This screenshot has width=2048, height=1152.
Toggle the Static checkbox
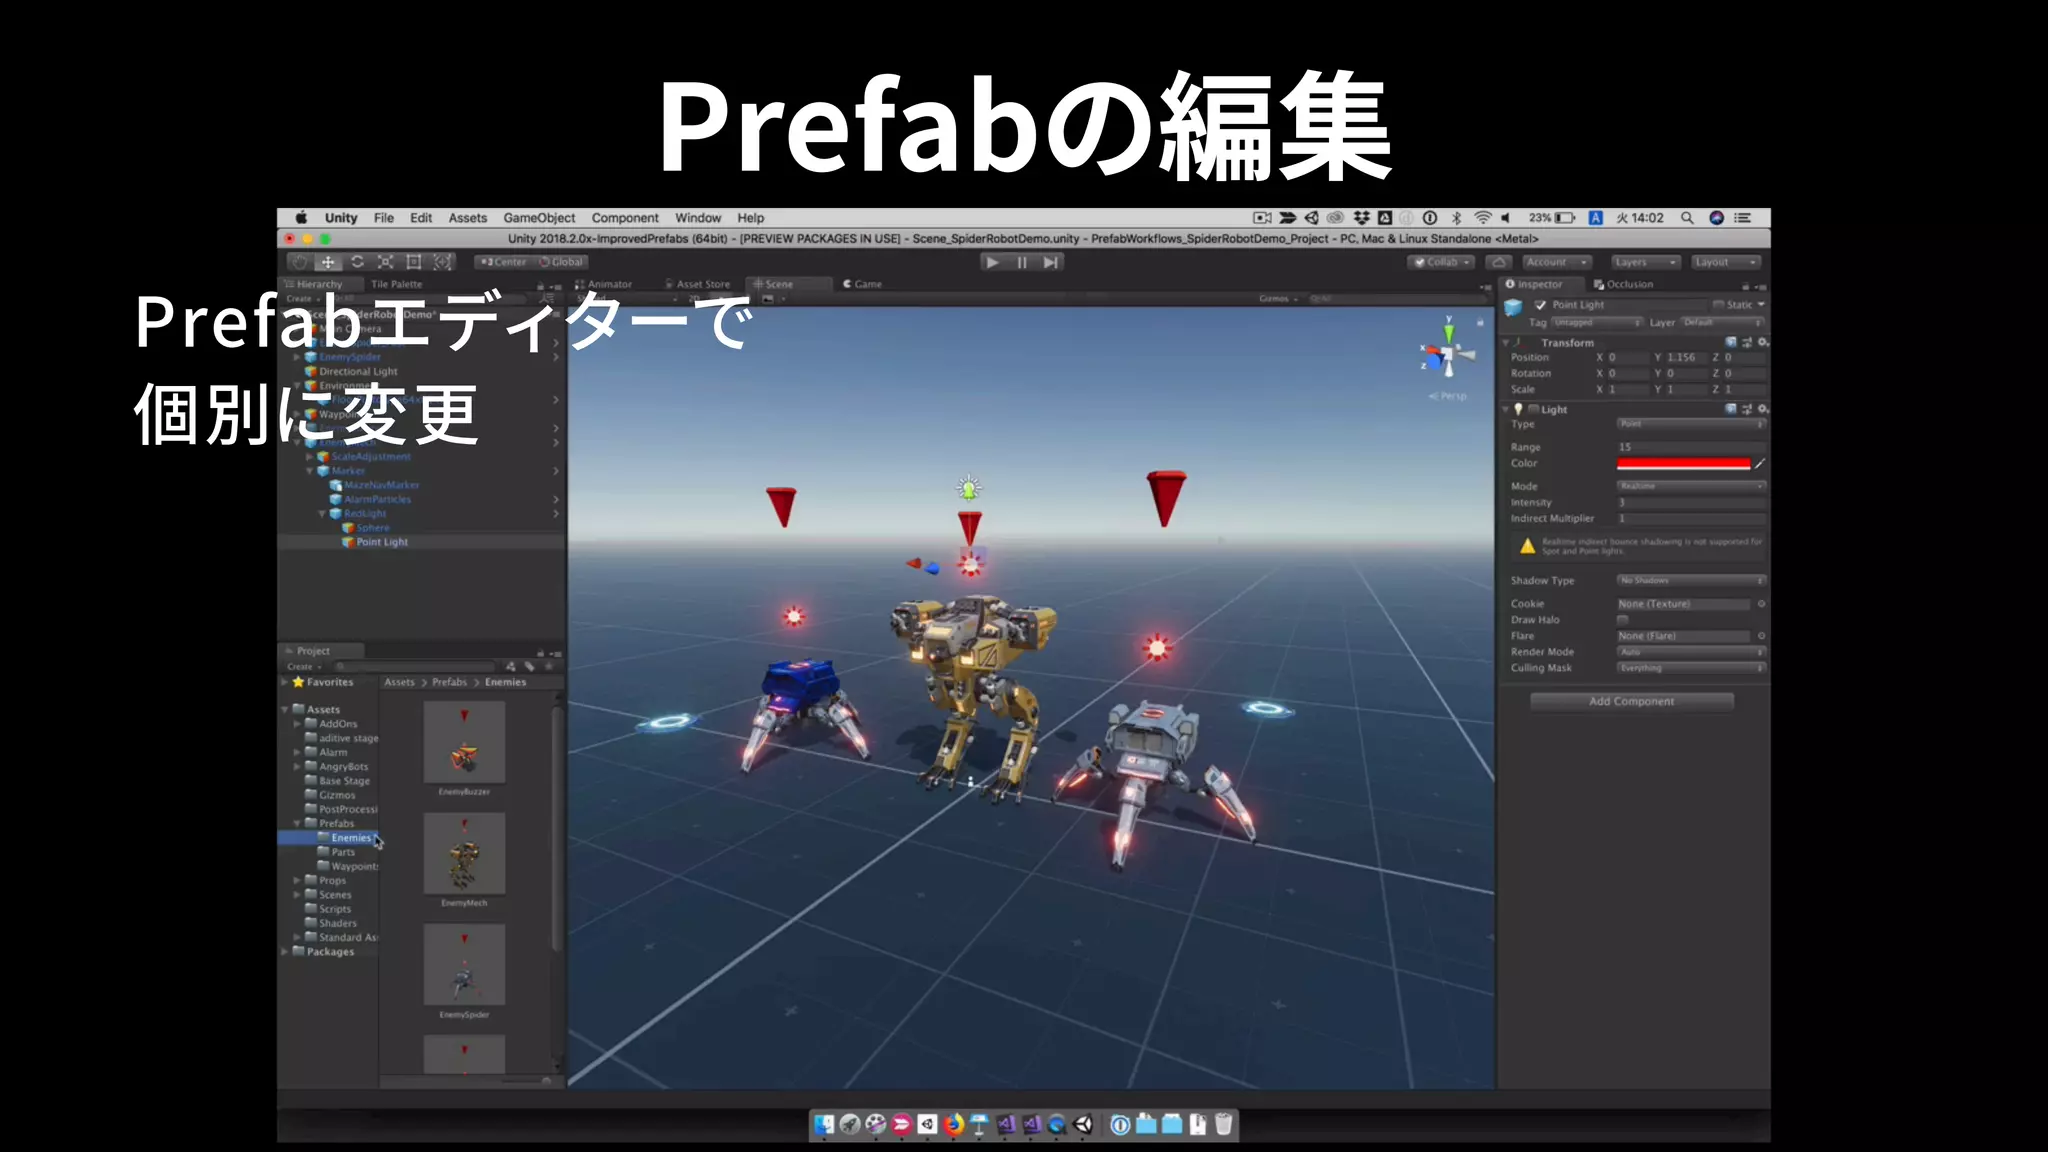(x=1718, y=305)
